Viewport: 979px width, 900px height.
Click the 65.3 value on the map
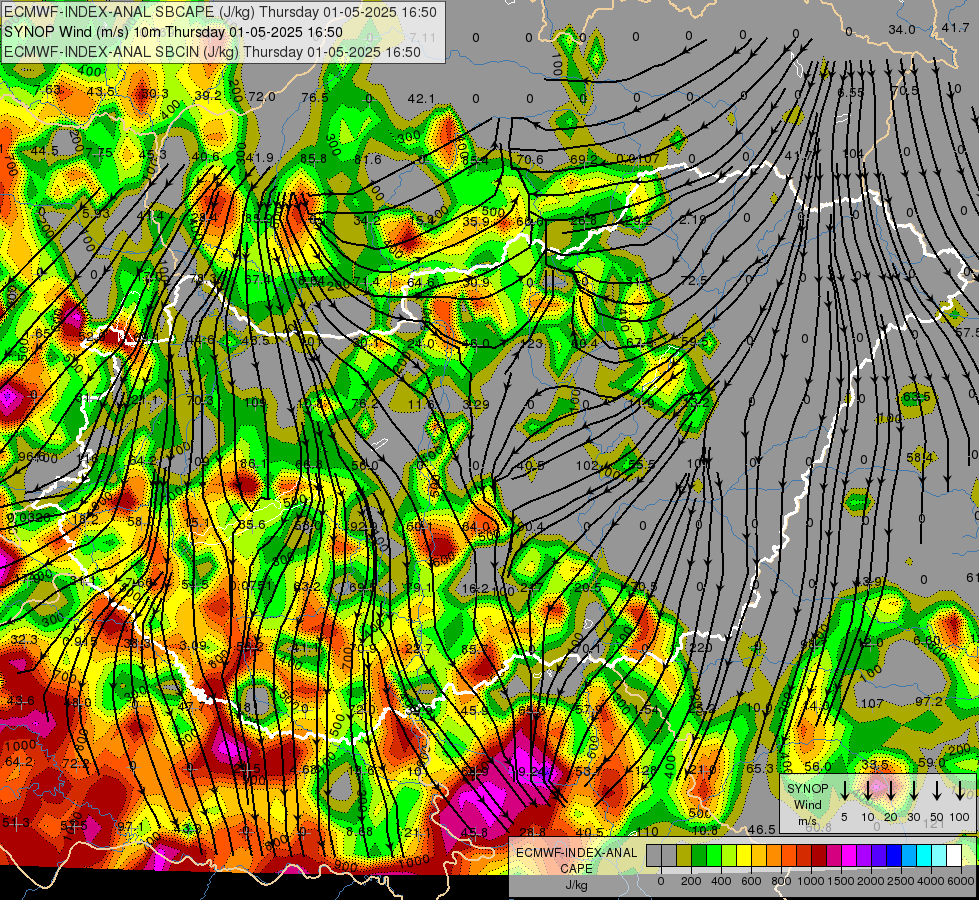760,768
